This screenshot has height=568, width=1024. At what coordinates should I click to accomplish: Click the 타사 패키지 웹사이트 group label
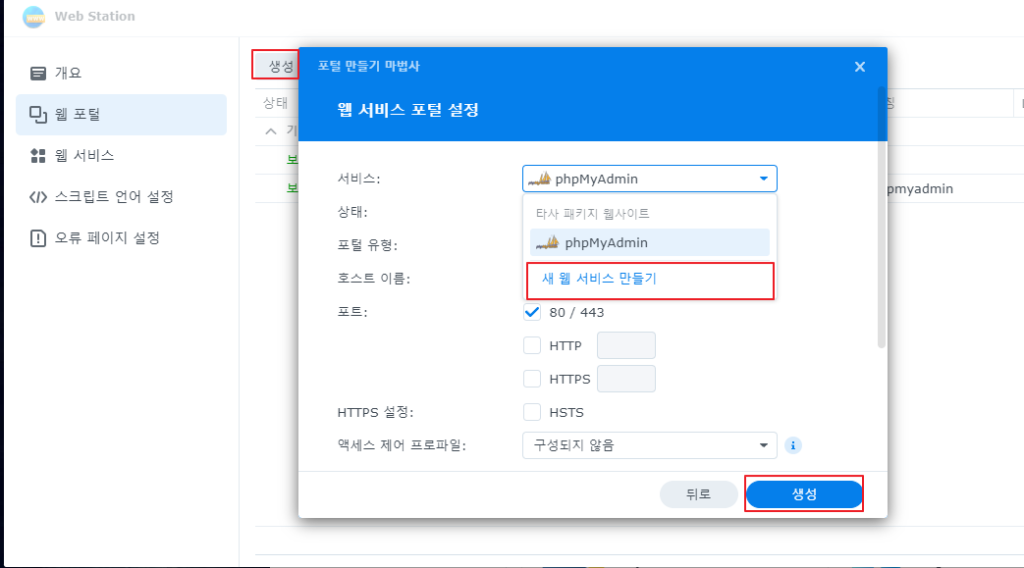pos(592,213)
